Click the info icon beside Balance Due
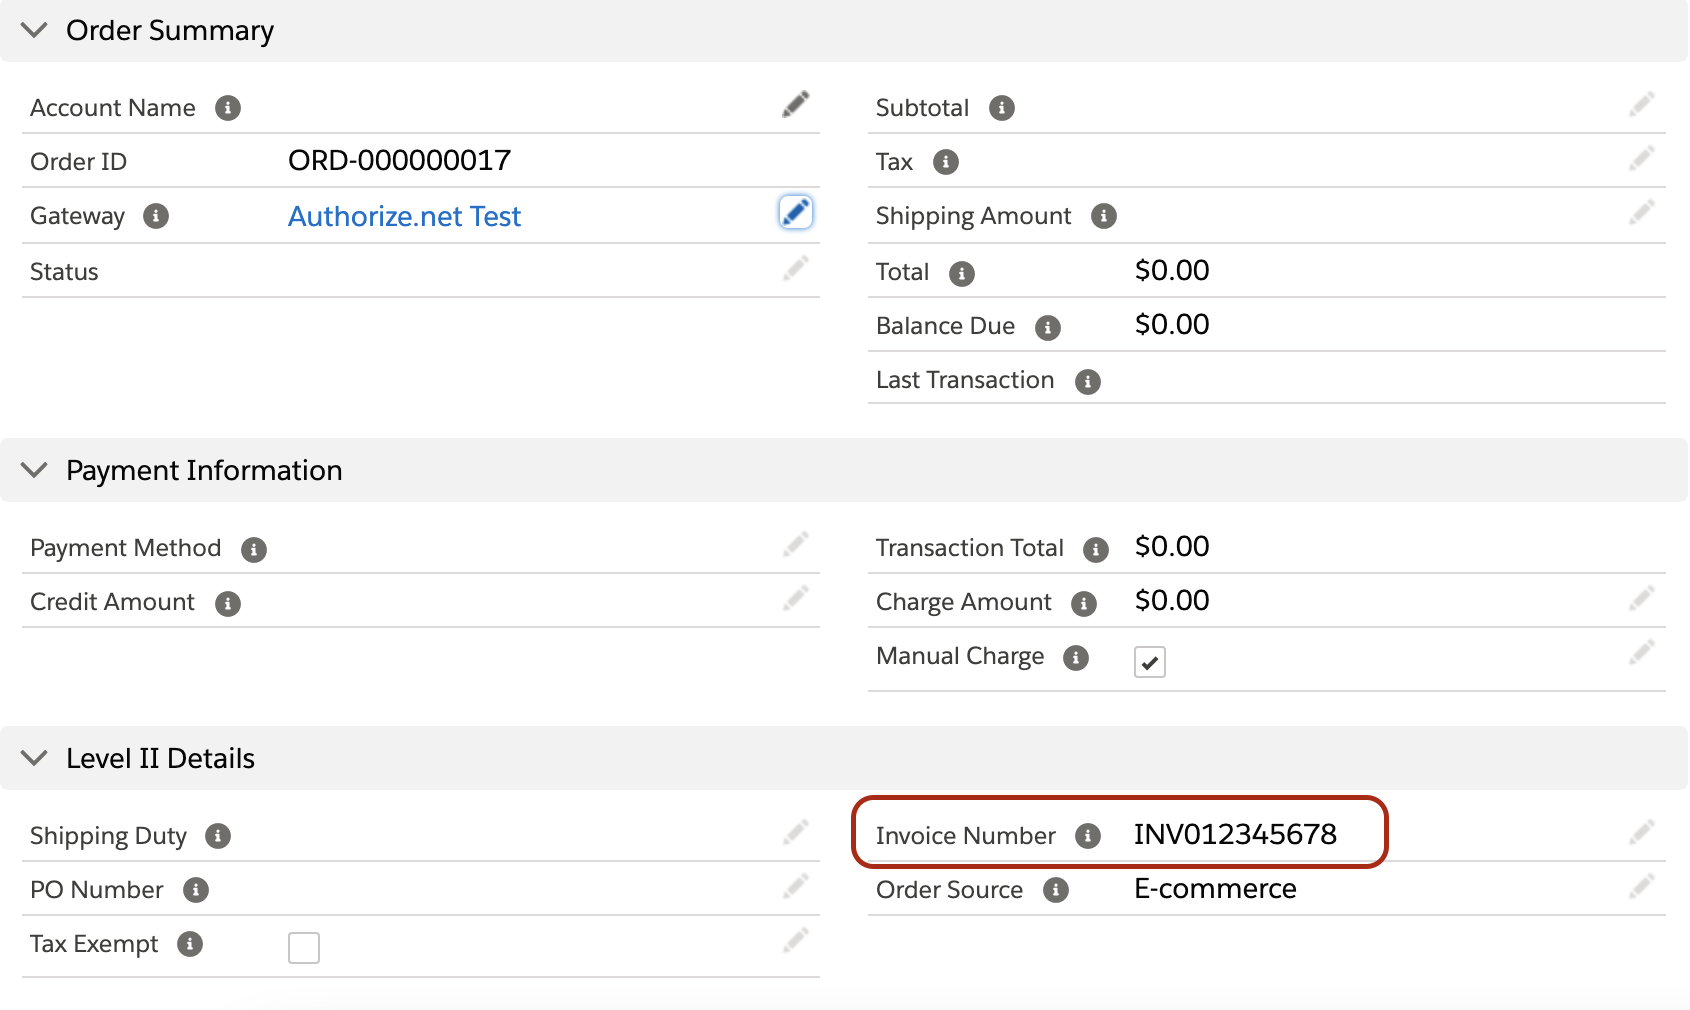Screen dimensions: 1690x1010 coord(1047,328)
